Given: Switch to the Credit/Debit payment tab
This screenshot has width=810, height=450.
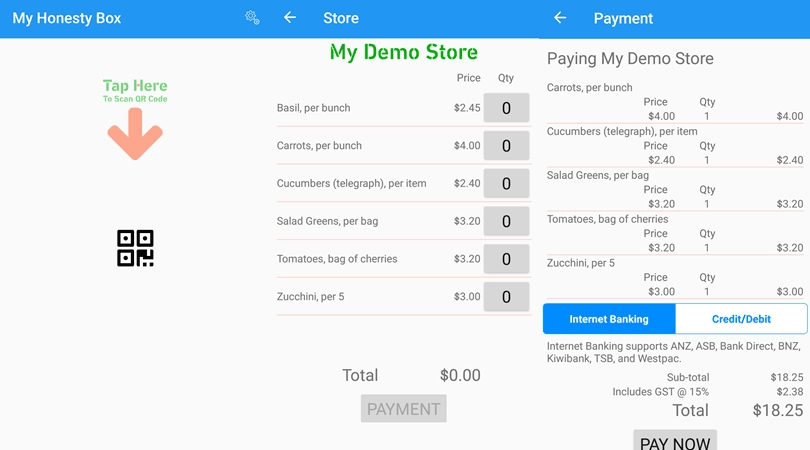Looking at the screenshot, I should 741,319.
